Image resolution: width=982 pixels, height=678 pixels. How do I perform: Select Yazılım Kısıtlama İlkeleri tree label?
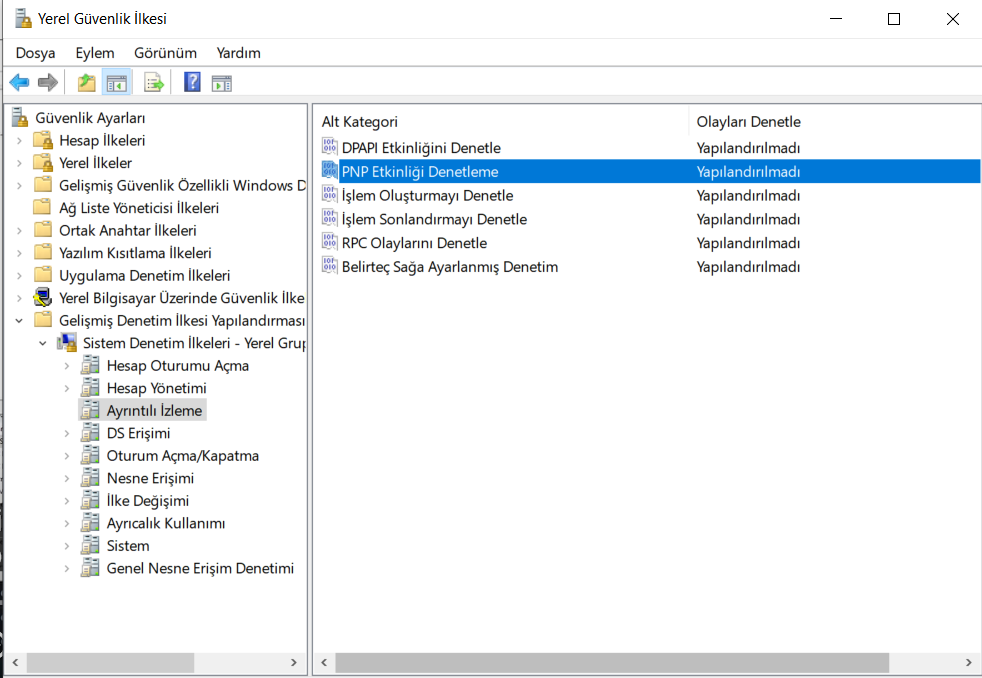tap(135, 253)
